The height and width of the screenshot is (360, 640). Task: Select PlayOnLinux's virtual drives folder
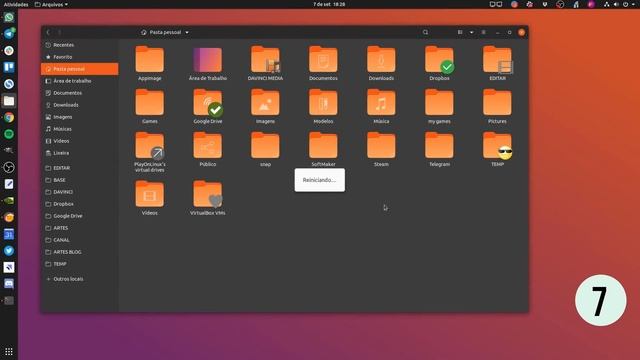pos(149,152)
